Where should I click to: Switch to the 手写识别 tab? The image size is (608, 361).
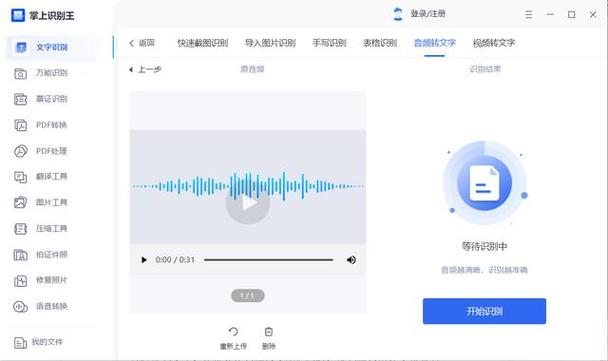coord(330,43)
